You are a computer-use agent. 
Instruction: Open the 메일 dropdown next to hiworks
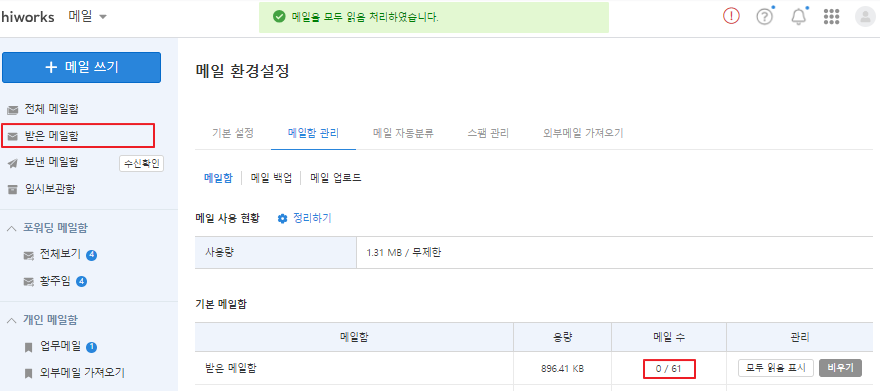point(88,17)
